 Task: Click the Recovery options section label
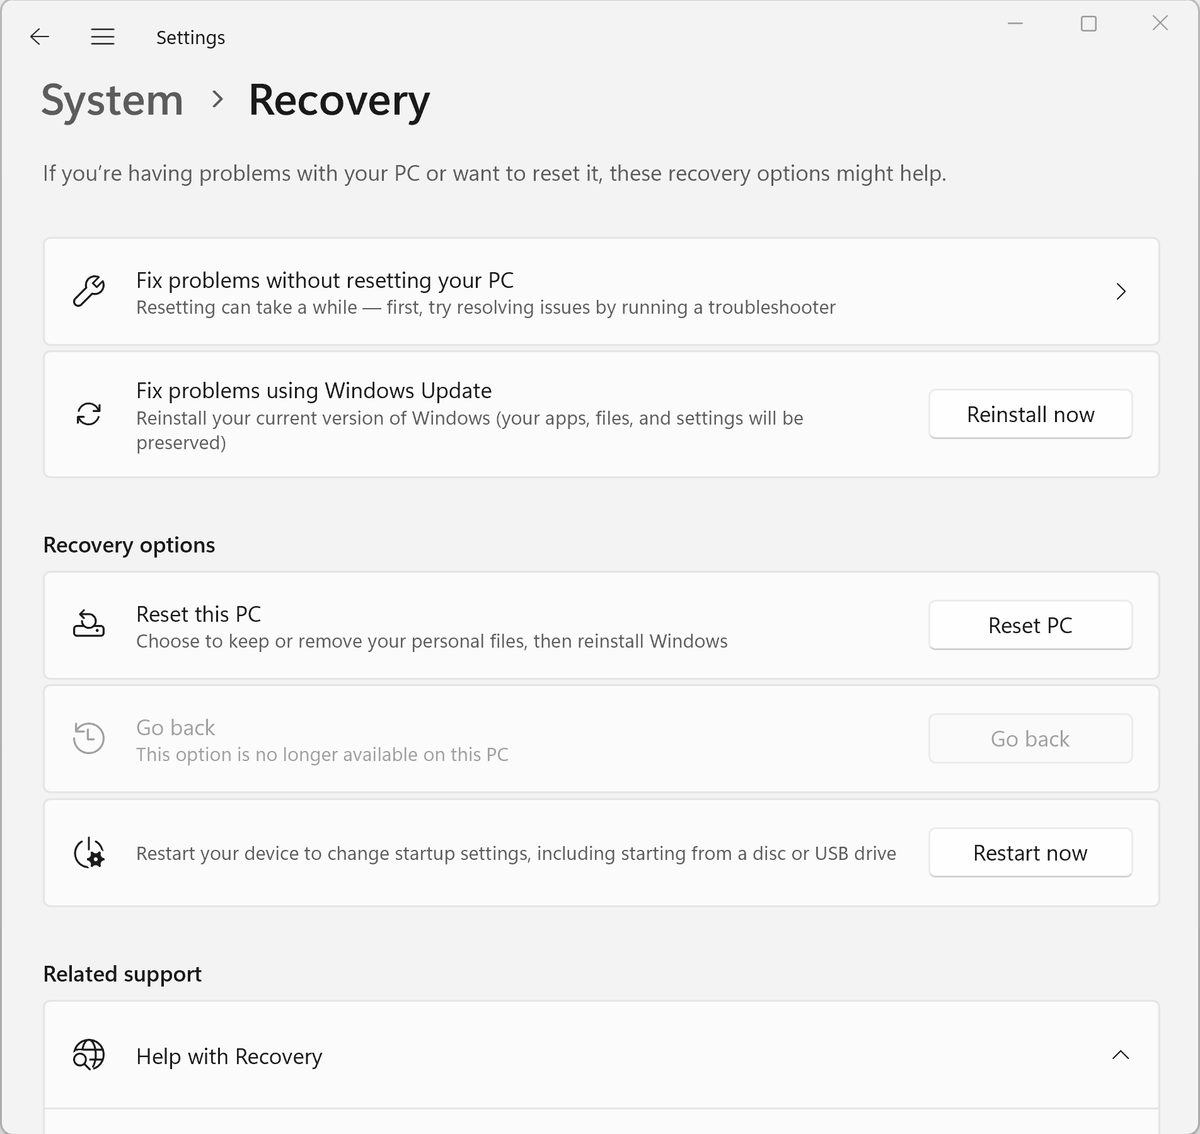[128, 545]
